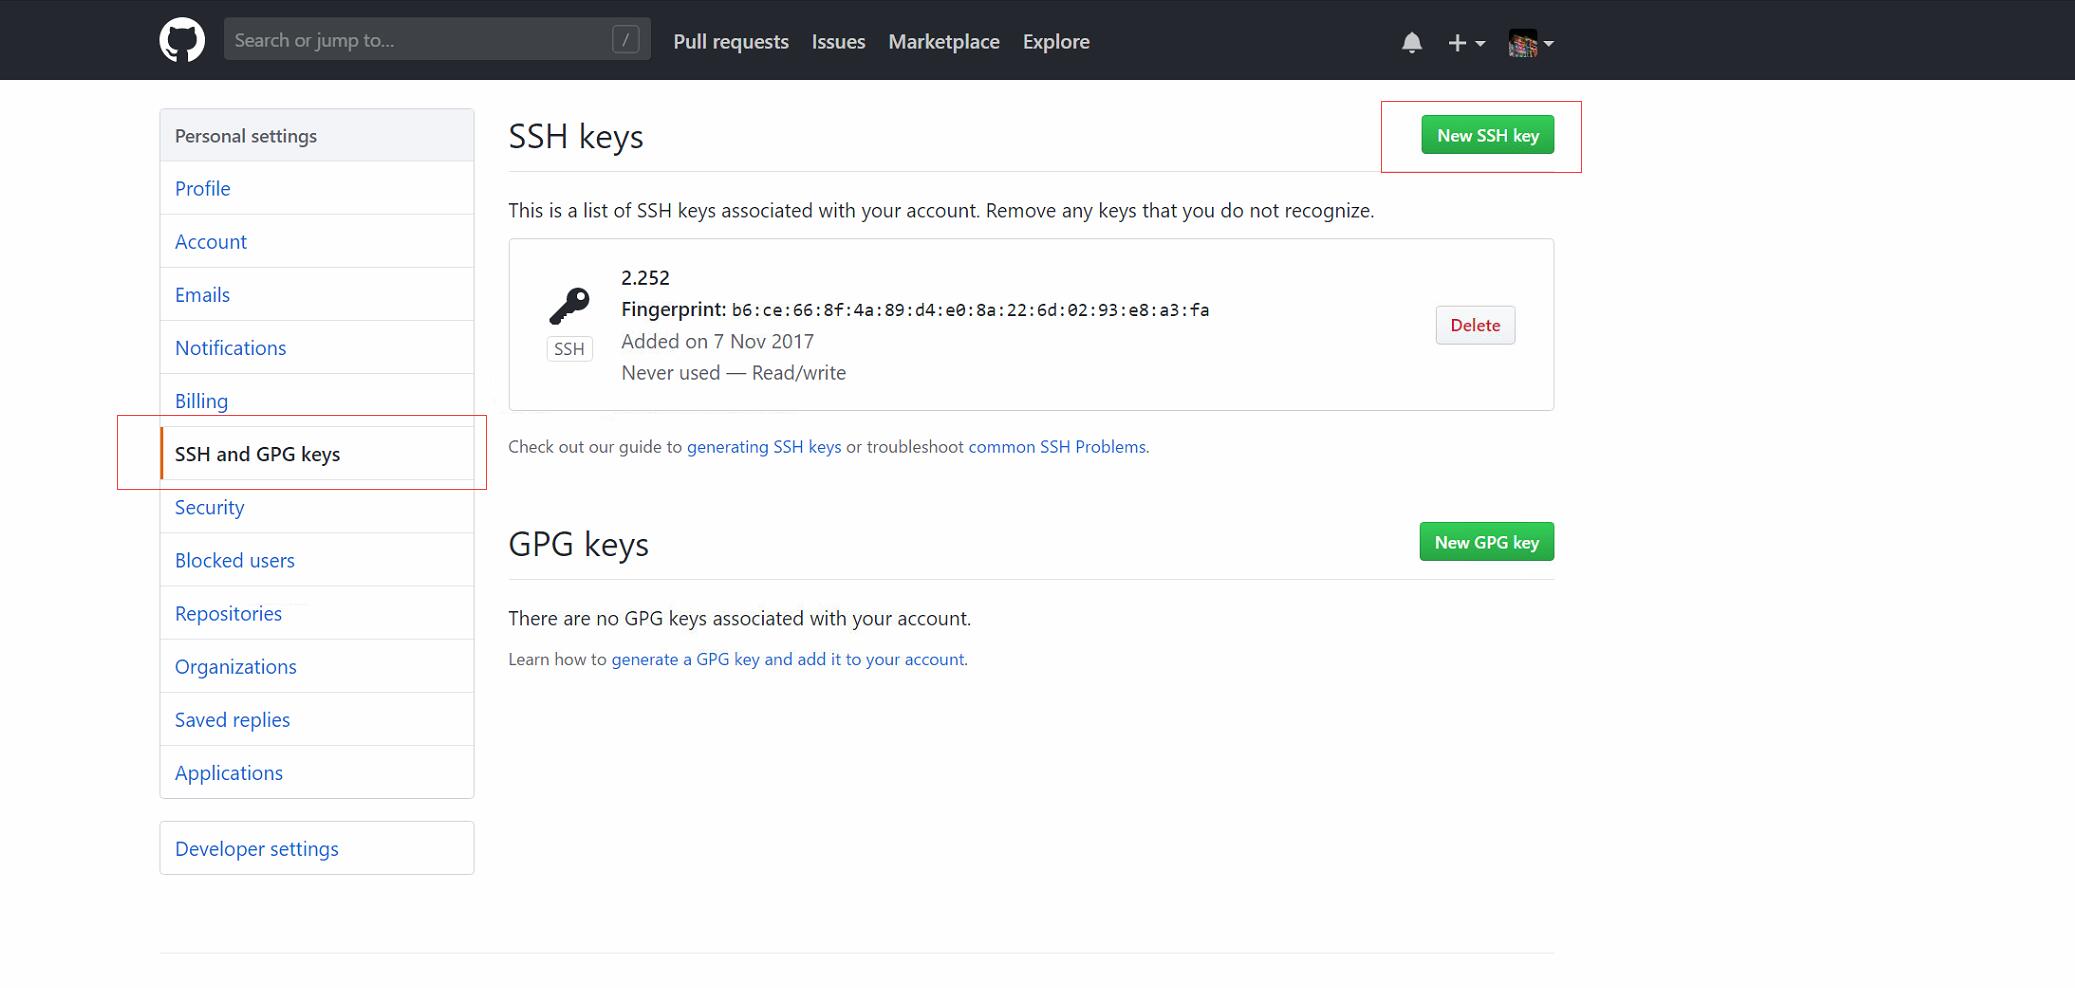Focus the Search or jump to field

[437, 40]
